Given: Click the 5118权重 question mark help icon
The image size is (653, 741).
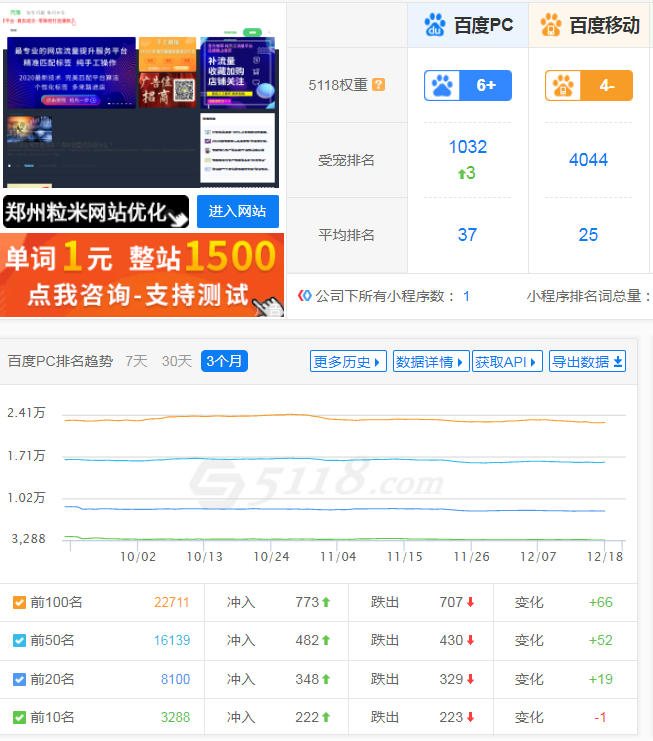Looking at the screenshot, I should tap(378, 85).
